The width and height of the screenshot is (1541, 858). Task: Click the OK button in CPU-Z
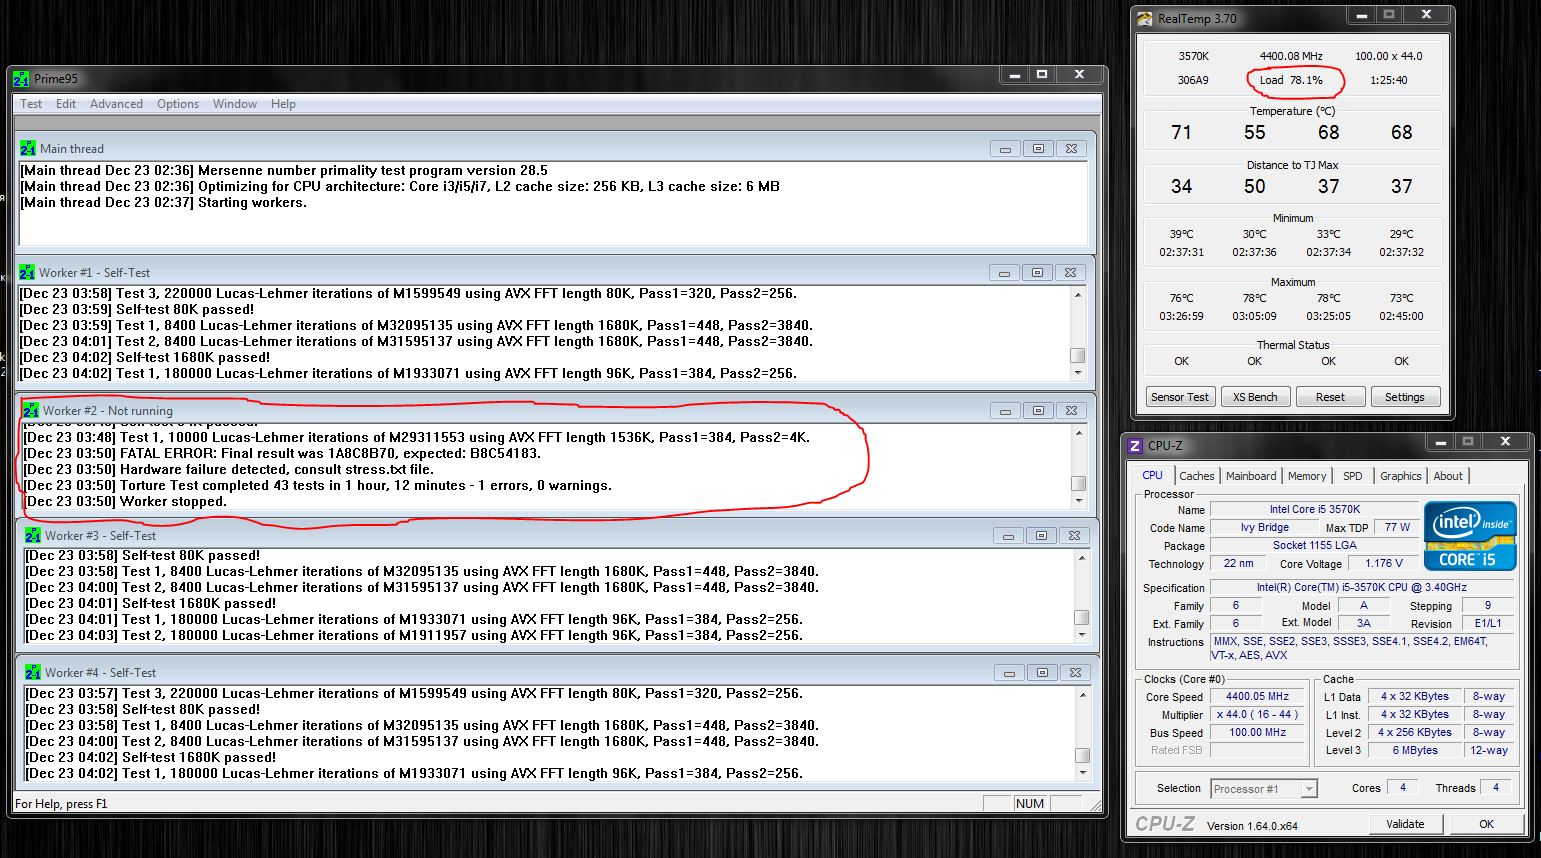[x=1487, y=824]
